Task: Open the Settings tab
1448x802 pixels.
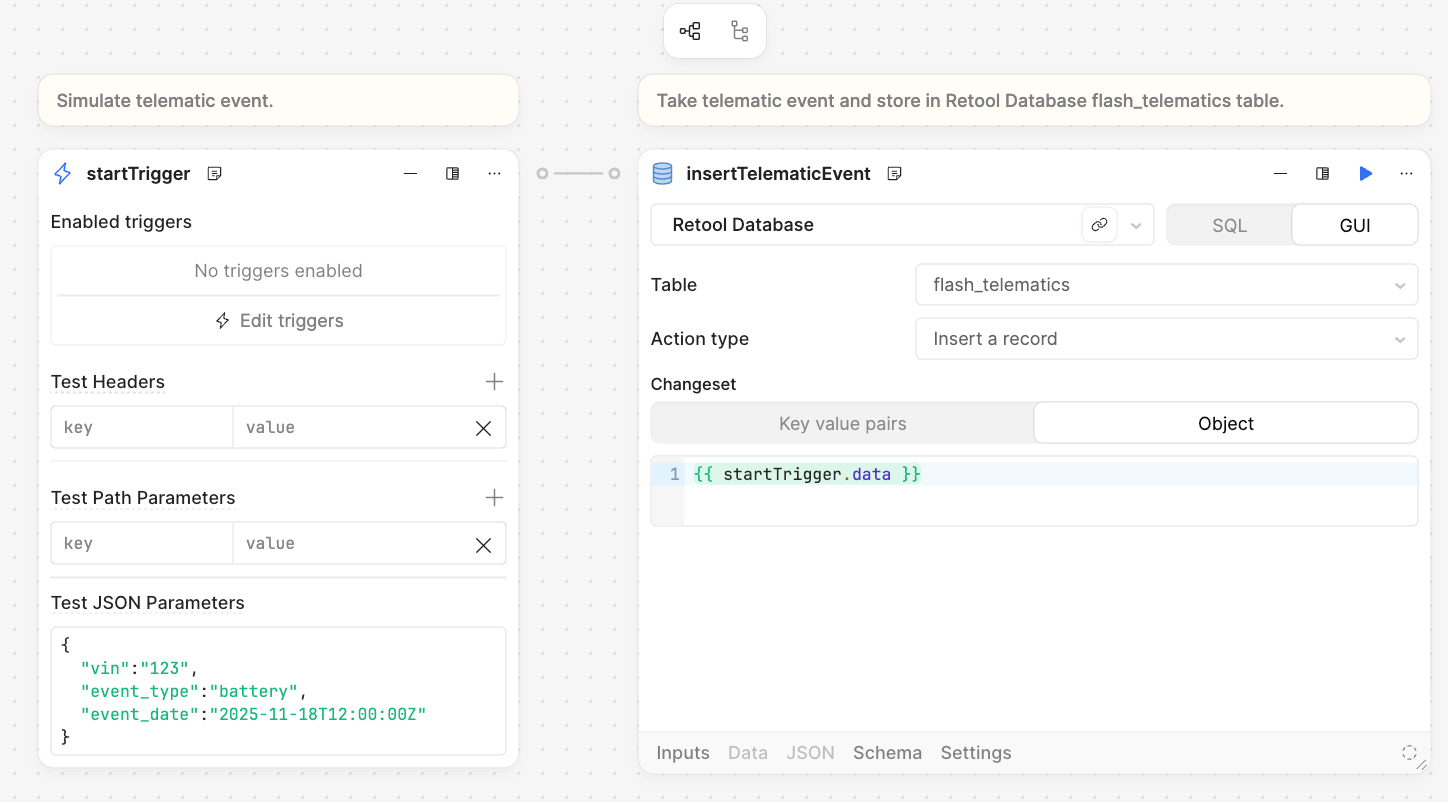Action: (975, 753)
